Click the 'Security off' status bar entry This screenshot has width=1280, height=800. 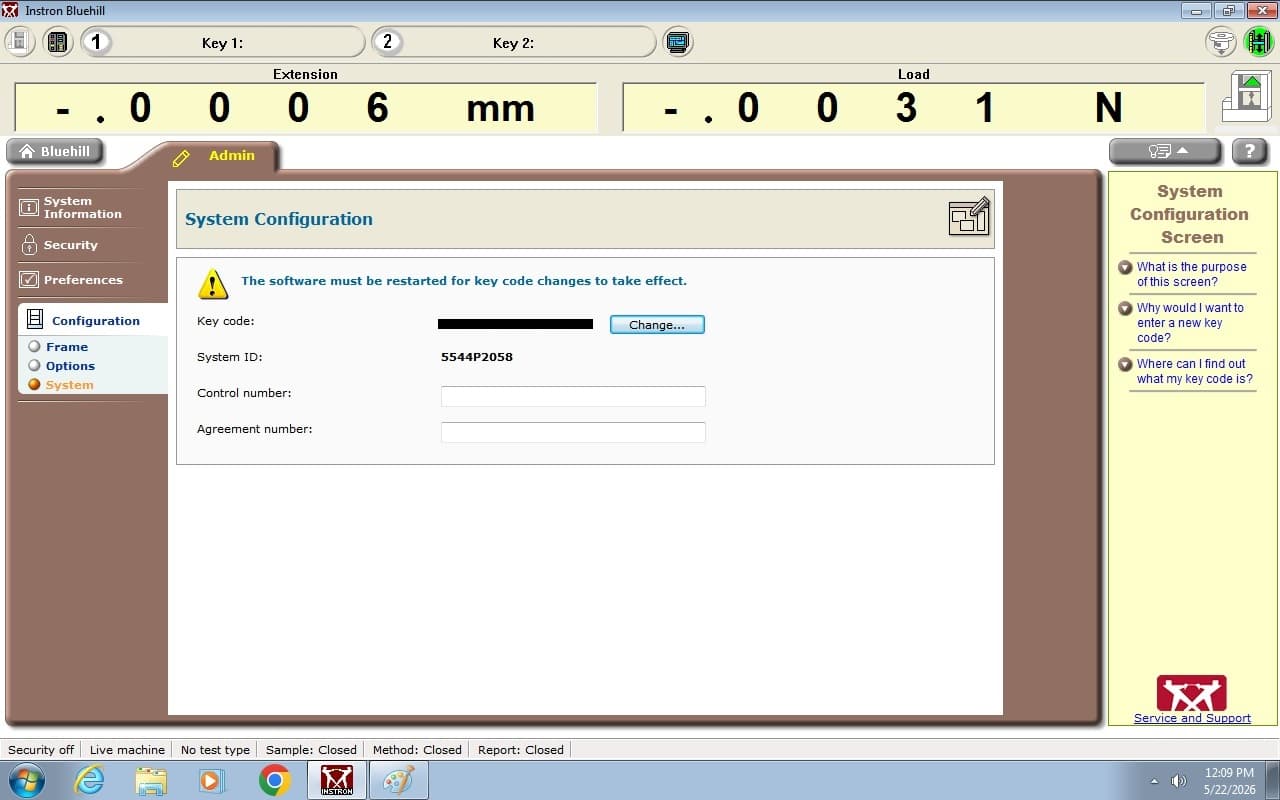pos(41,750)
